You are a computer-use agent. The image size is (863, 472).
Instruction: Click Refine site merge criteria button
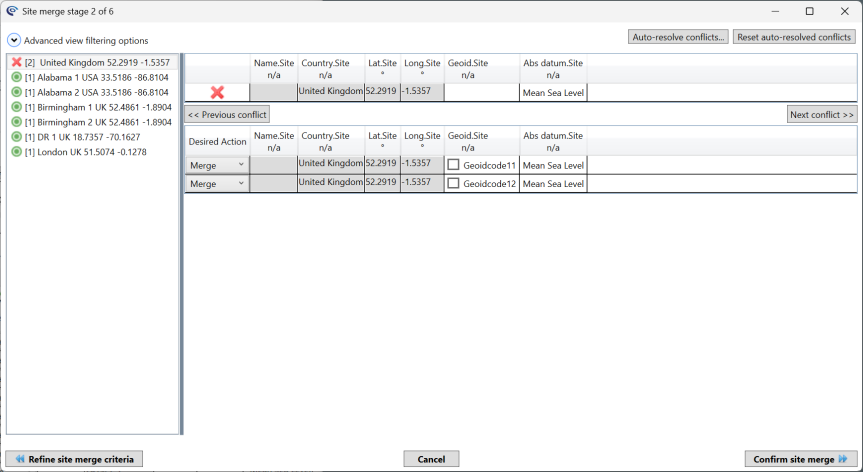pos(74,459)
